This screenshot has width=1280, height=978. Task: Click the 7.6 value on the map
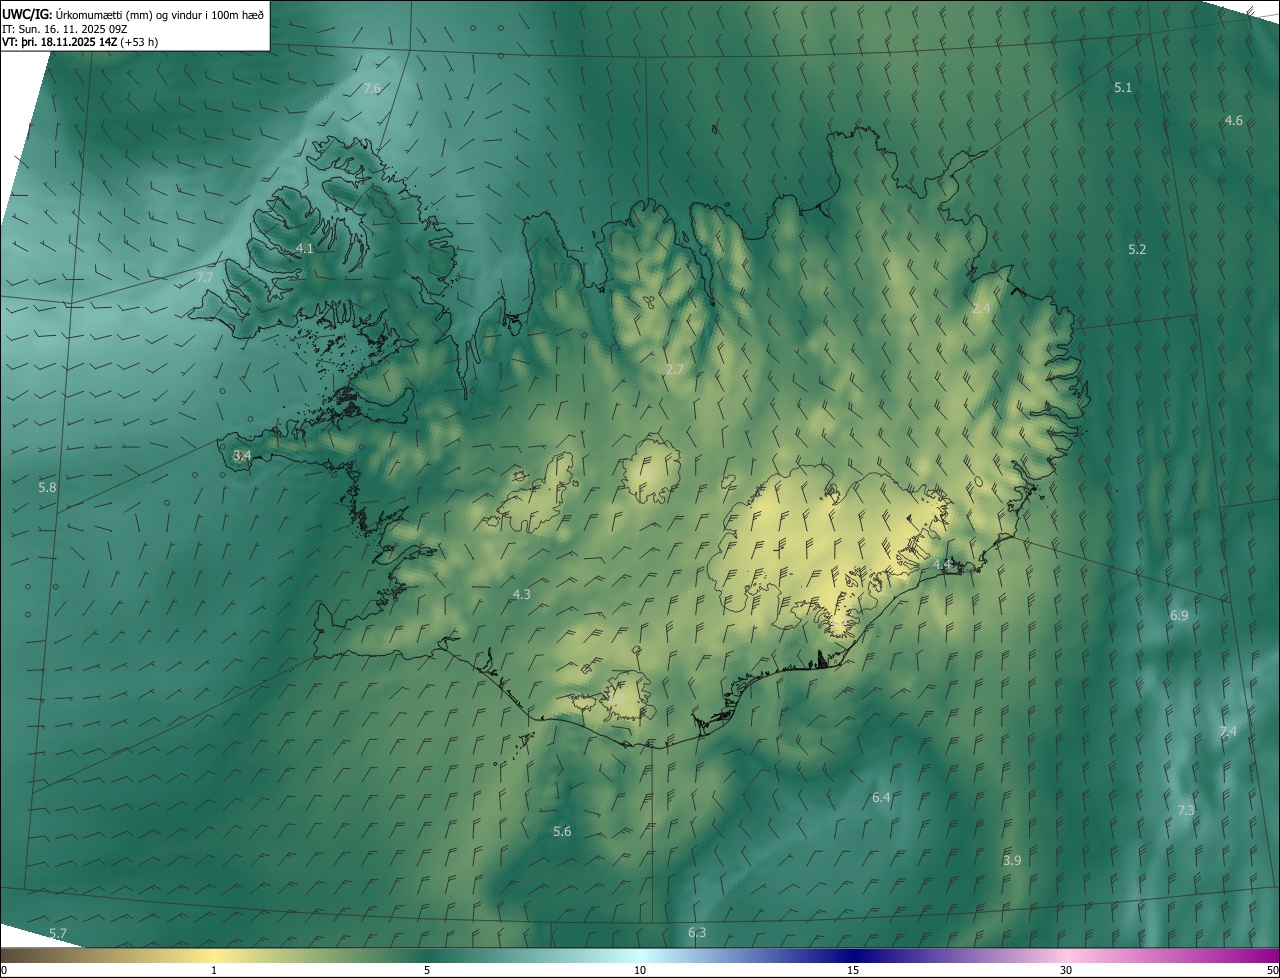pyautogui.click(x=372, y=89)
